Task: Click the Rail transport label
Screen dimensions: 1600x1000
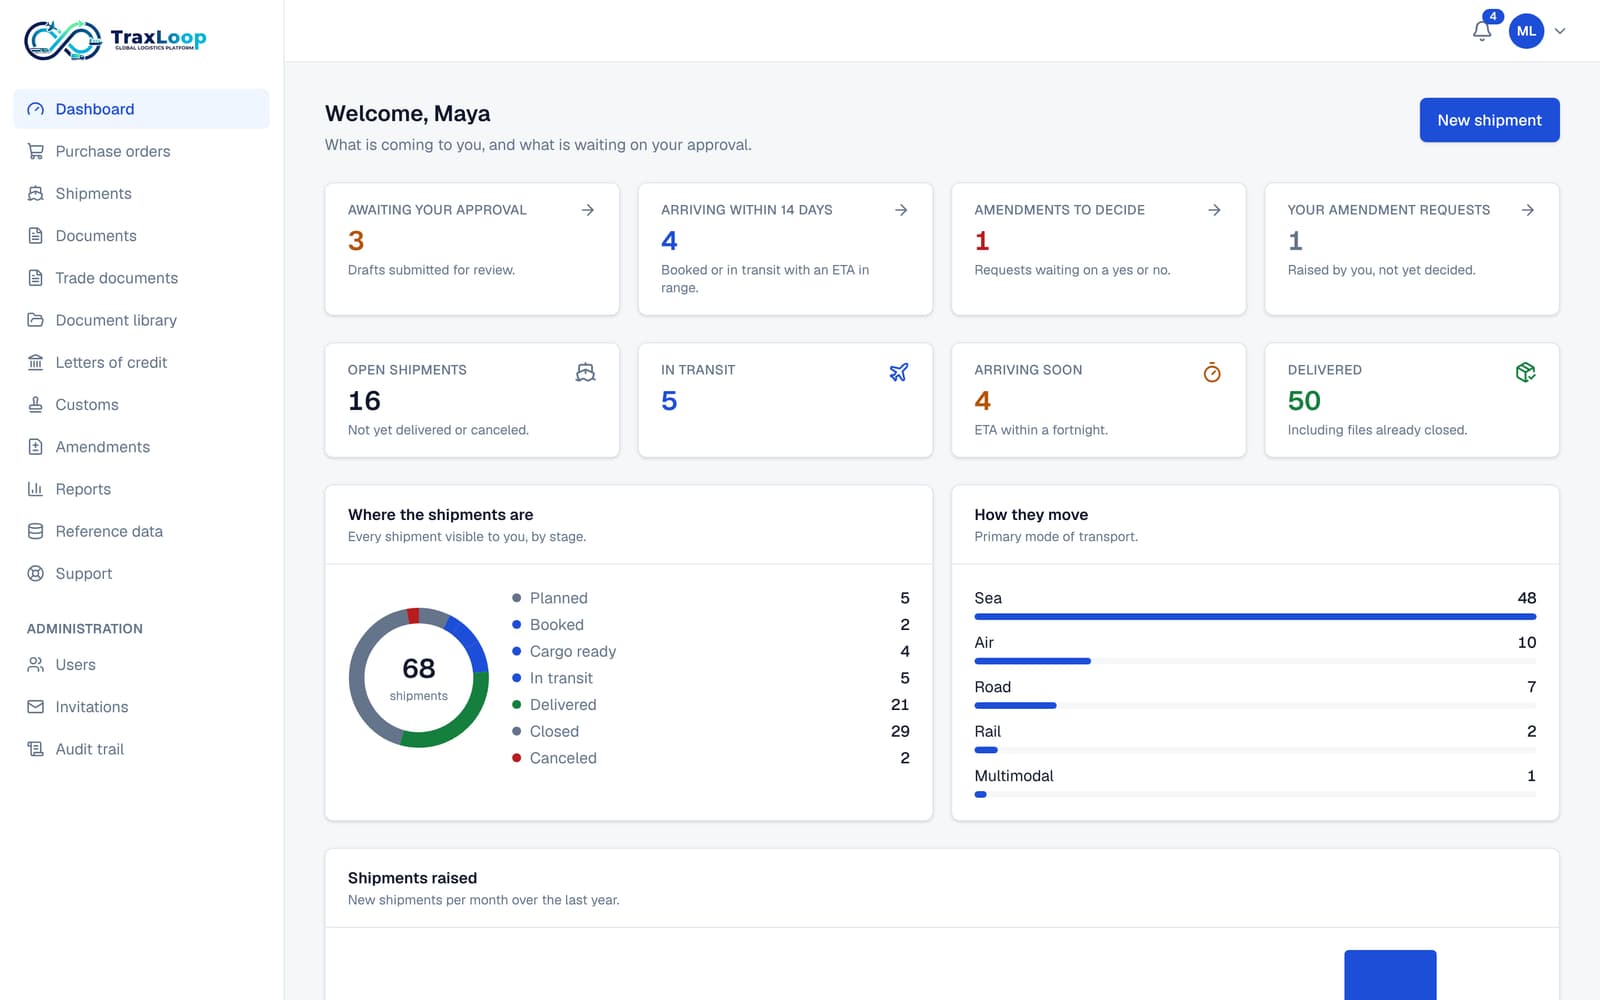Action: 987,731
